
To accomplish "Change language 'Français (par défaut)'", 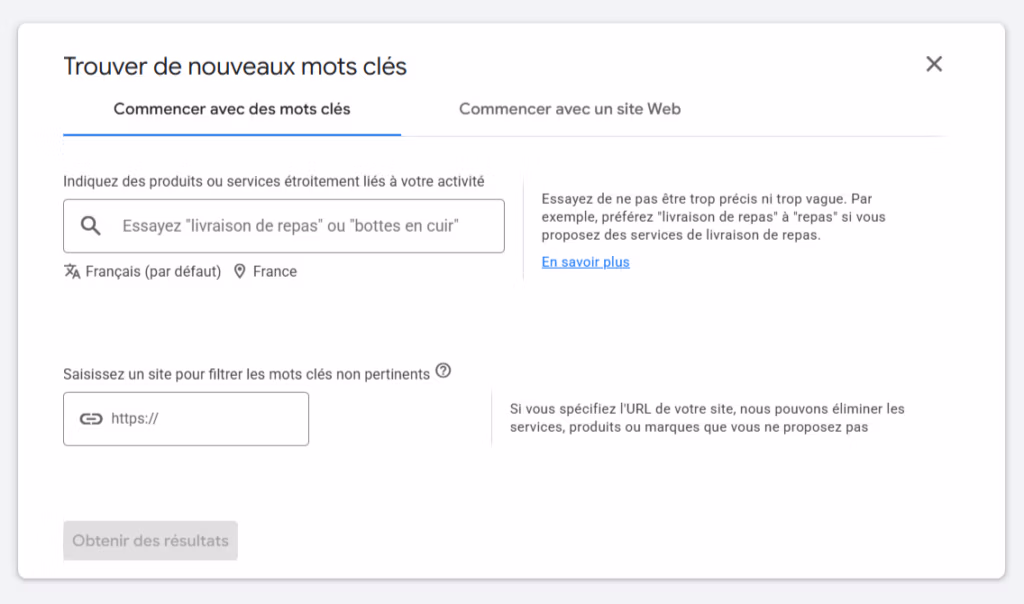I will (153, 272).
